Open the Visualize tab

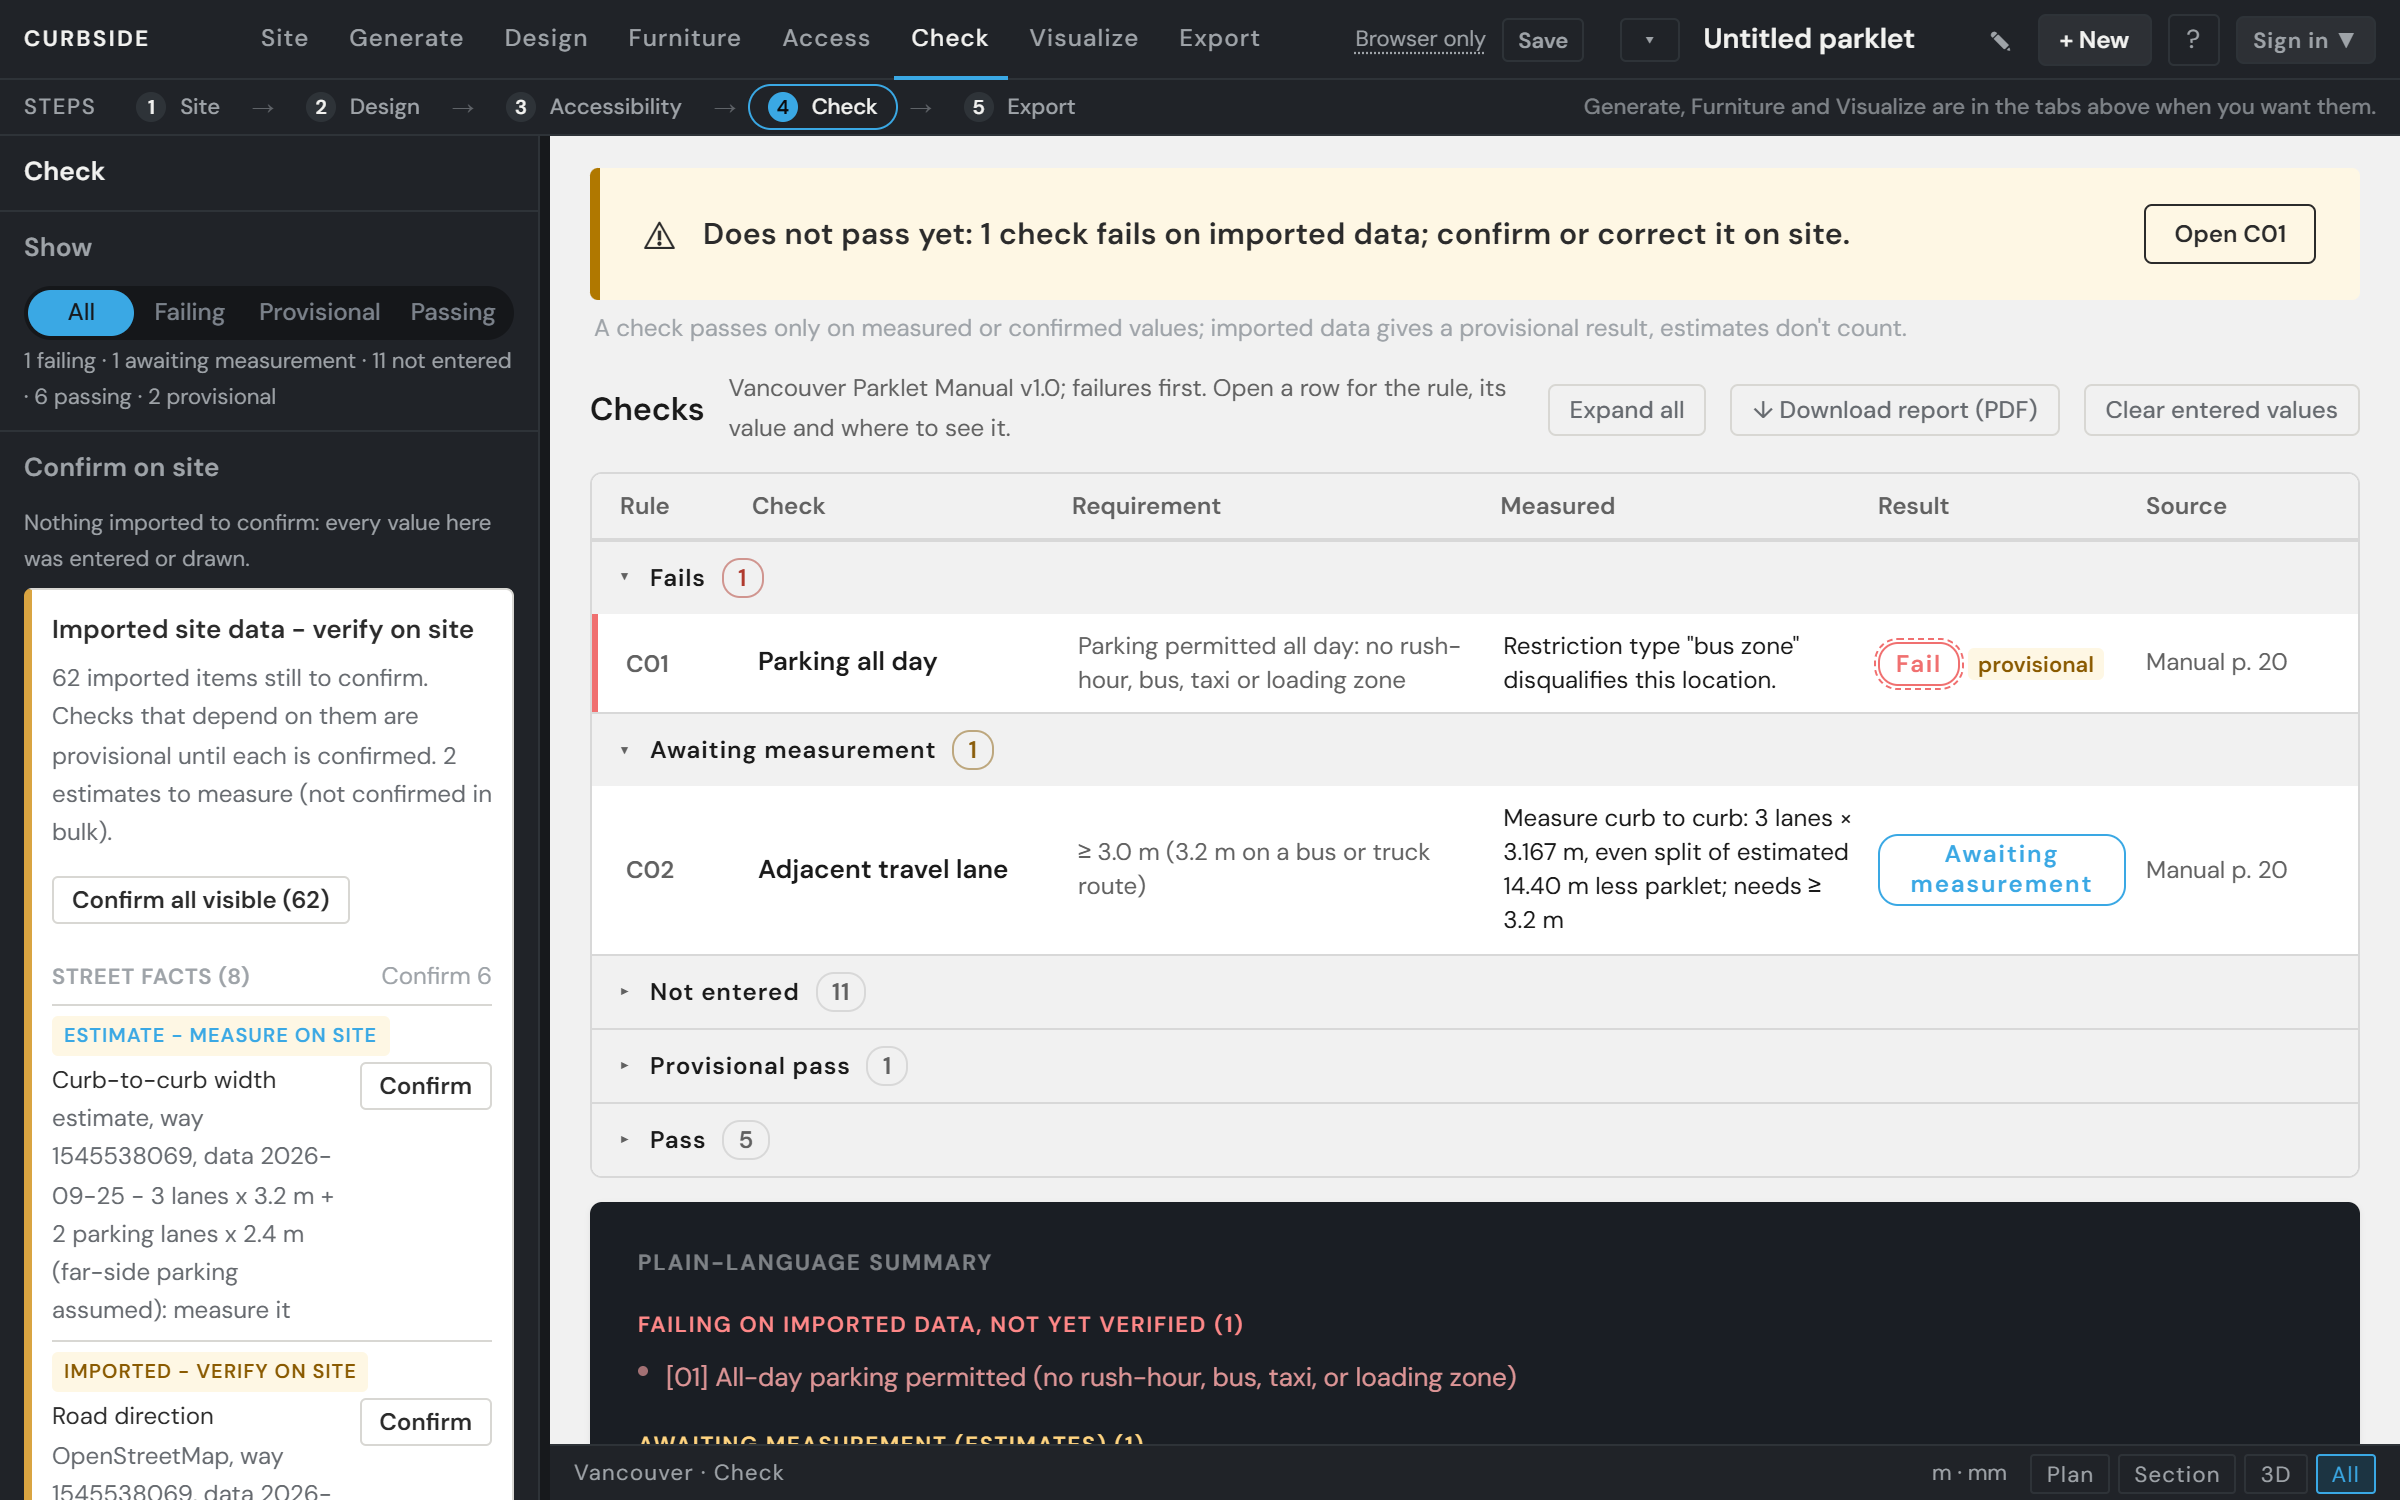(x=1083, y=38)
